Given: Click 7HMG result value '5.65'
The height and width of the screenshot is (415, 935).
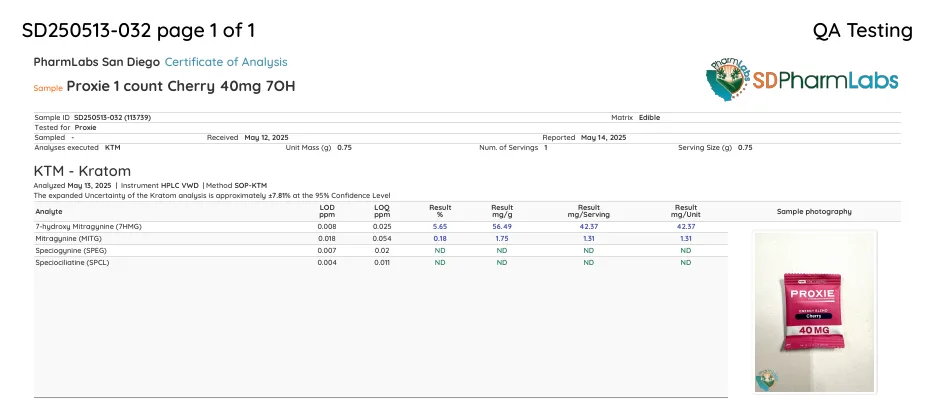Looking at the screenshot, I should 440,227.
